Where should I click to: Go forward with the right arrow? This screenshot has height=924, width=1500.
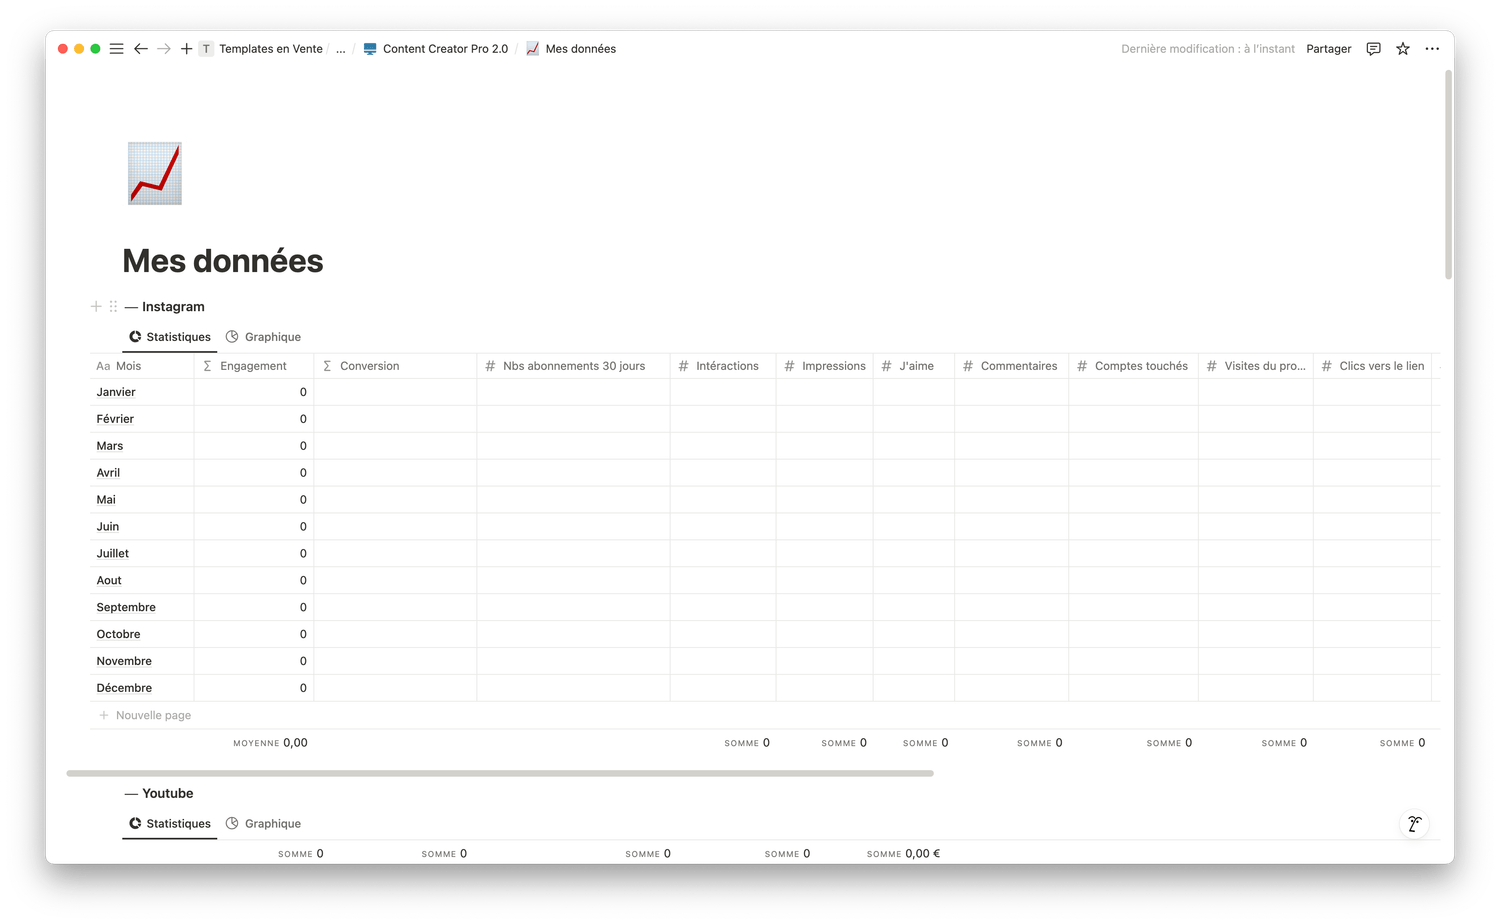pyautogui.click(x=164, y=48)
